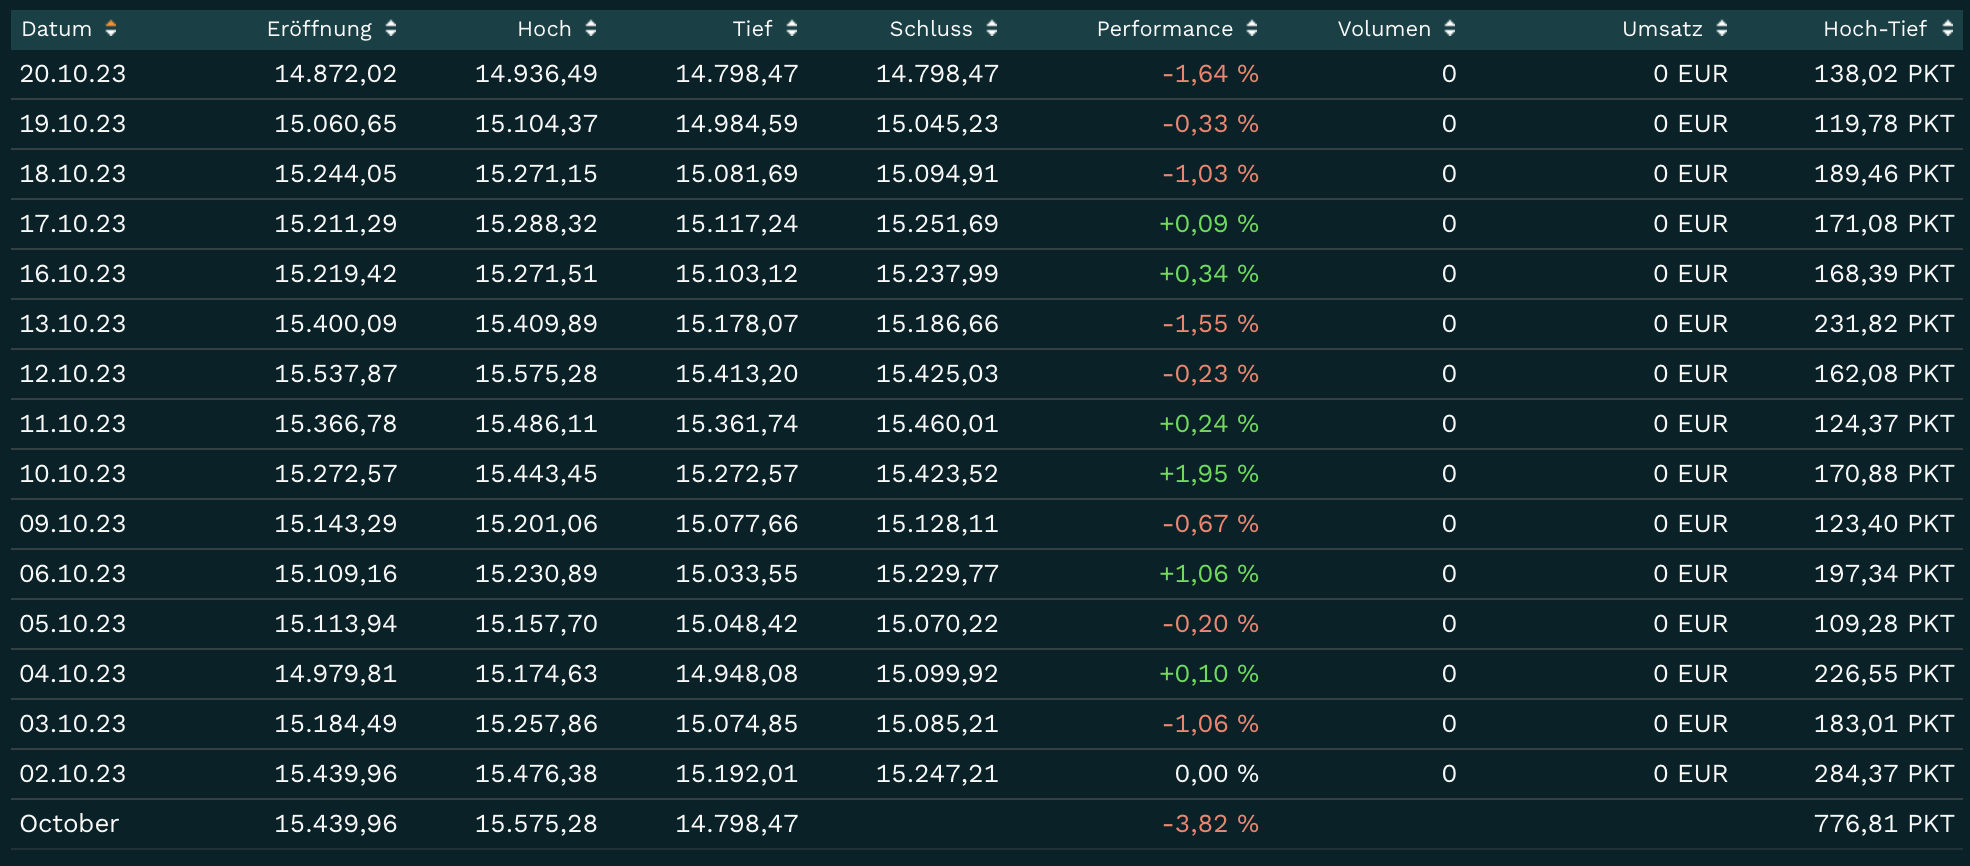The image size is (1970, 866).
Task: Click the 15.575,28 high on 12.10.23
Action: click(x=536, y=374)
